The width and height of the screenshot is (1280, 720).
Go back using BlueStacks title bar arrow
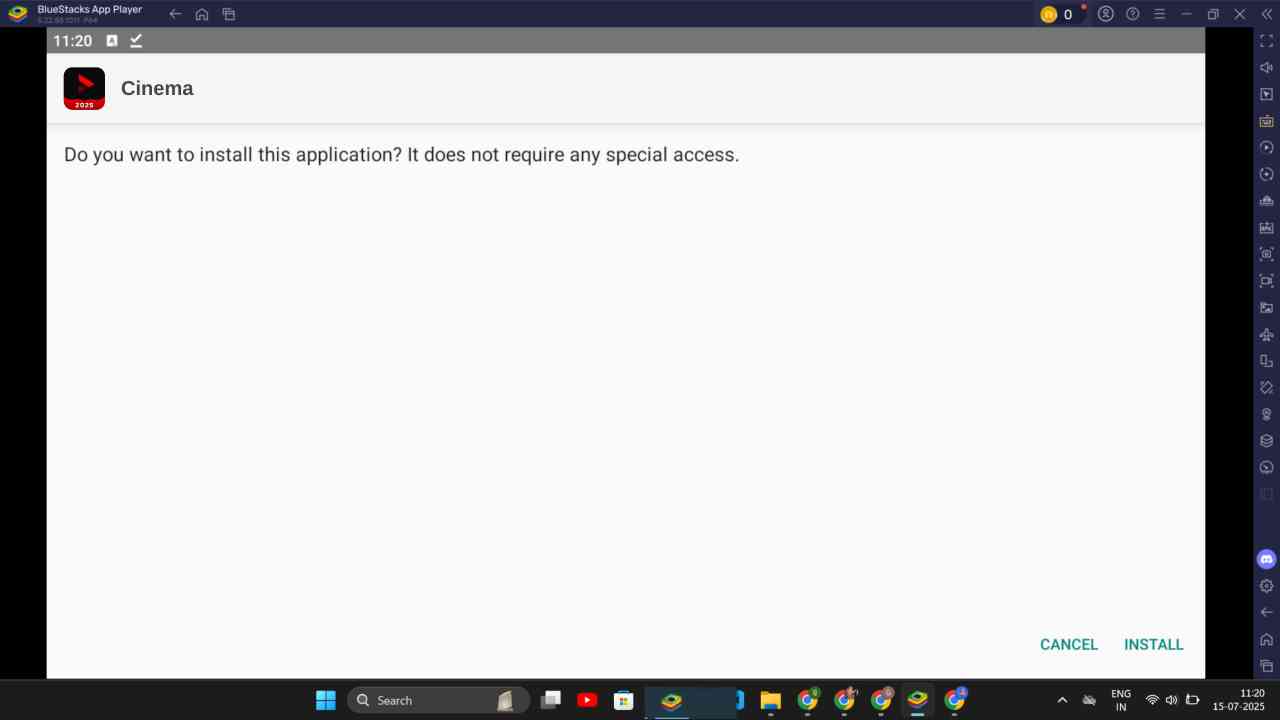[175, 14]
